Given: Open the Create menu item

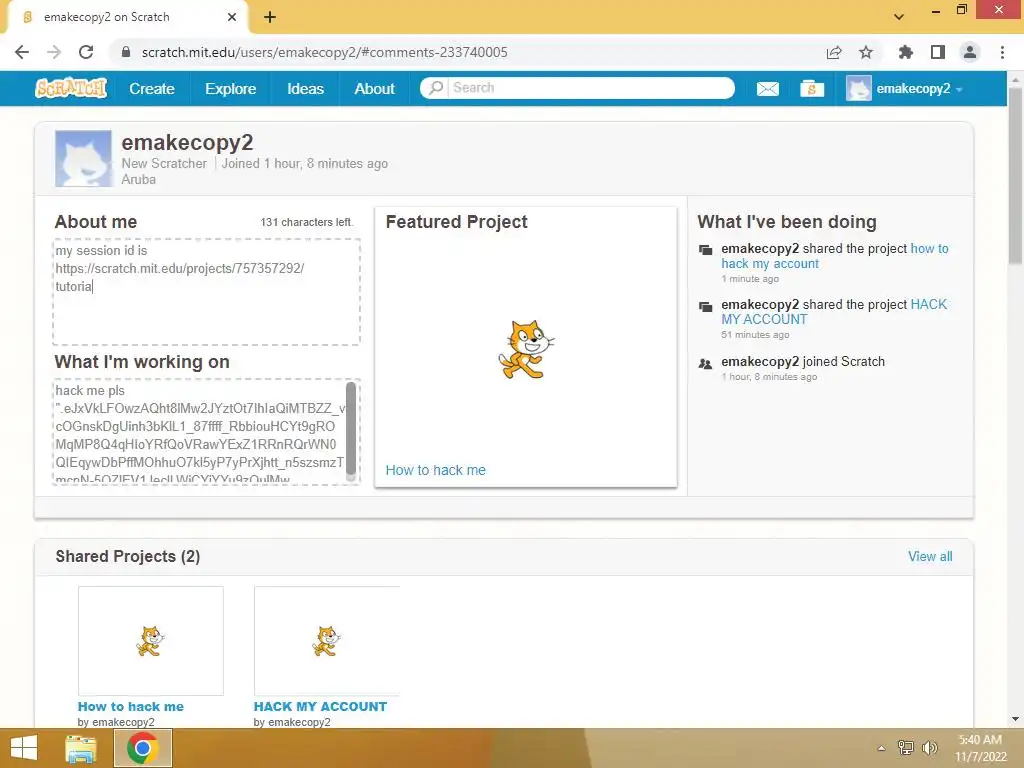Looking at the screenshot, I should tap(152, 89).
